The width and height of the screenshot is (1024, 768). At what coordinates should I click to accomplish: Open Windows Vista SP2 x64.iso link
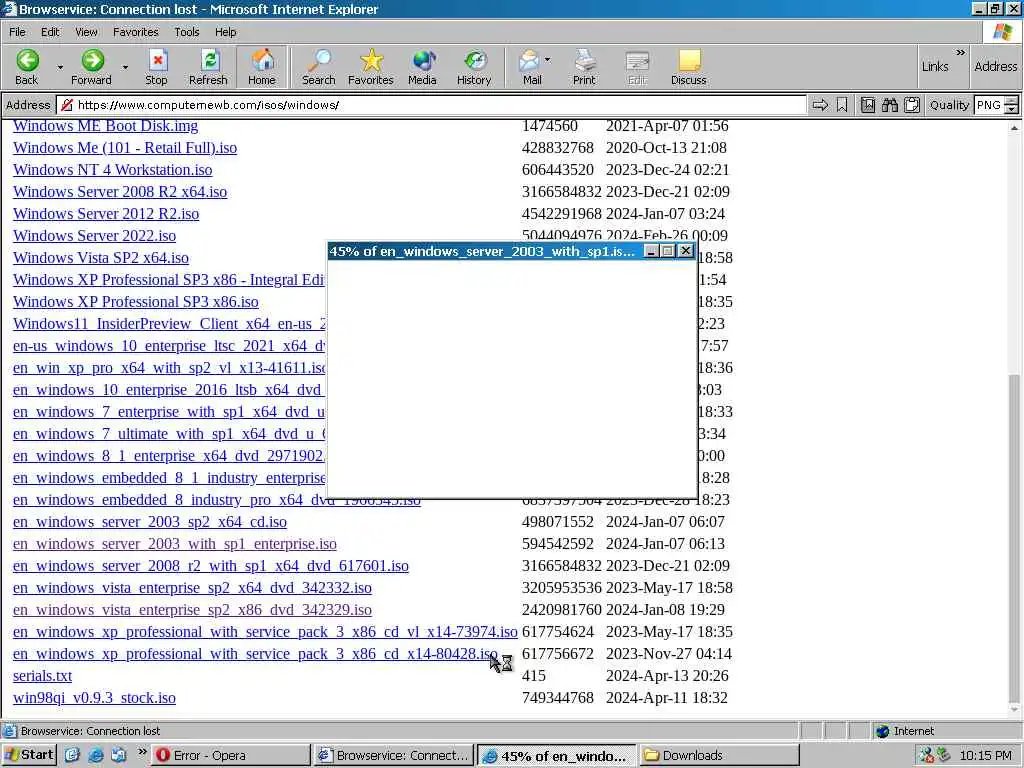(101, 258)
